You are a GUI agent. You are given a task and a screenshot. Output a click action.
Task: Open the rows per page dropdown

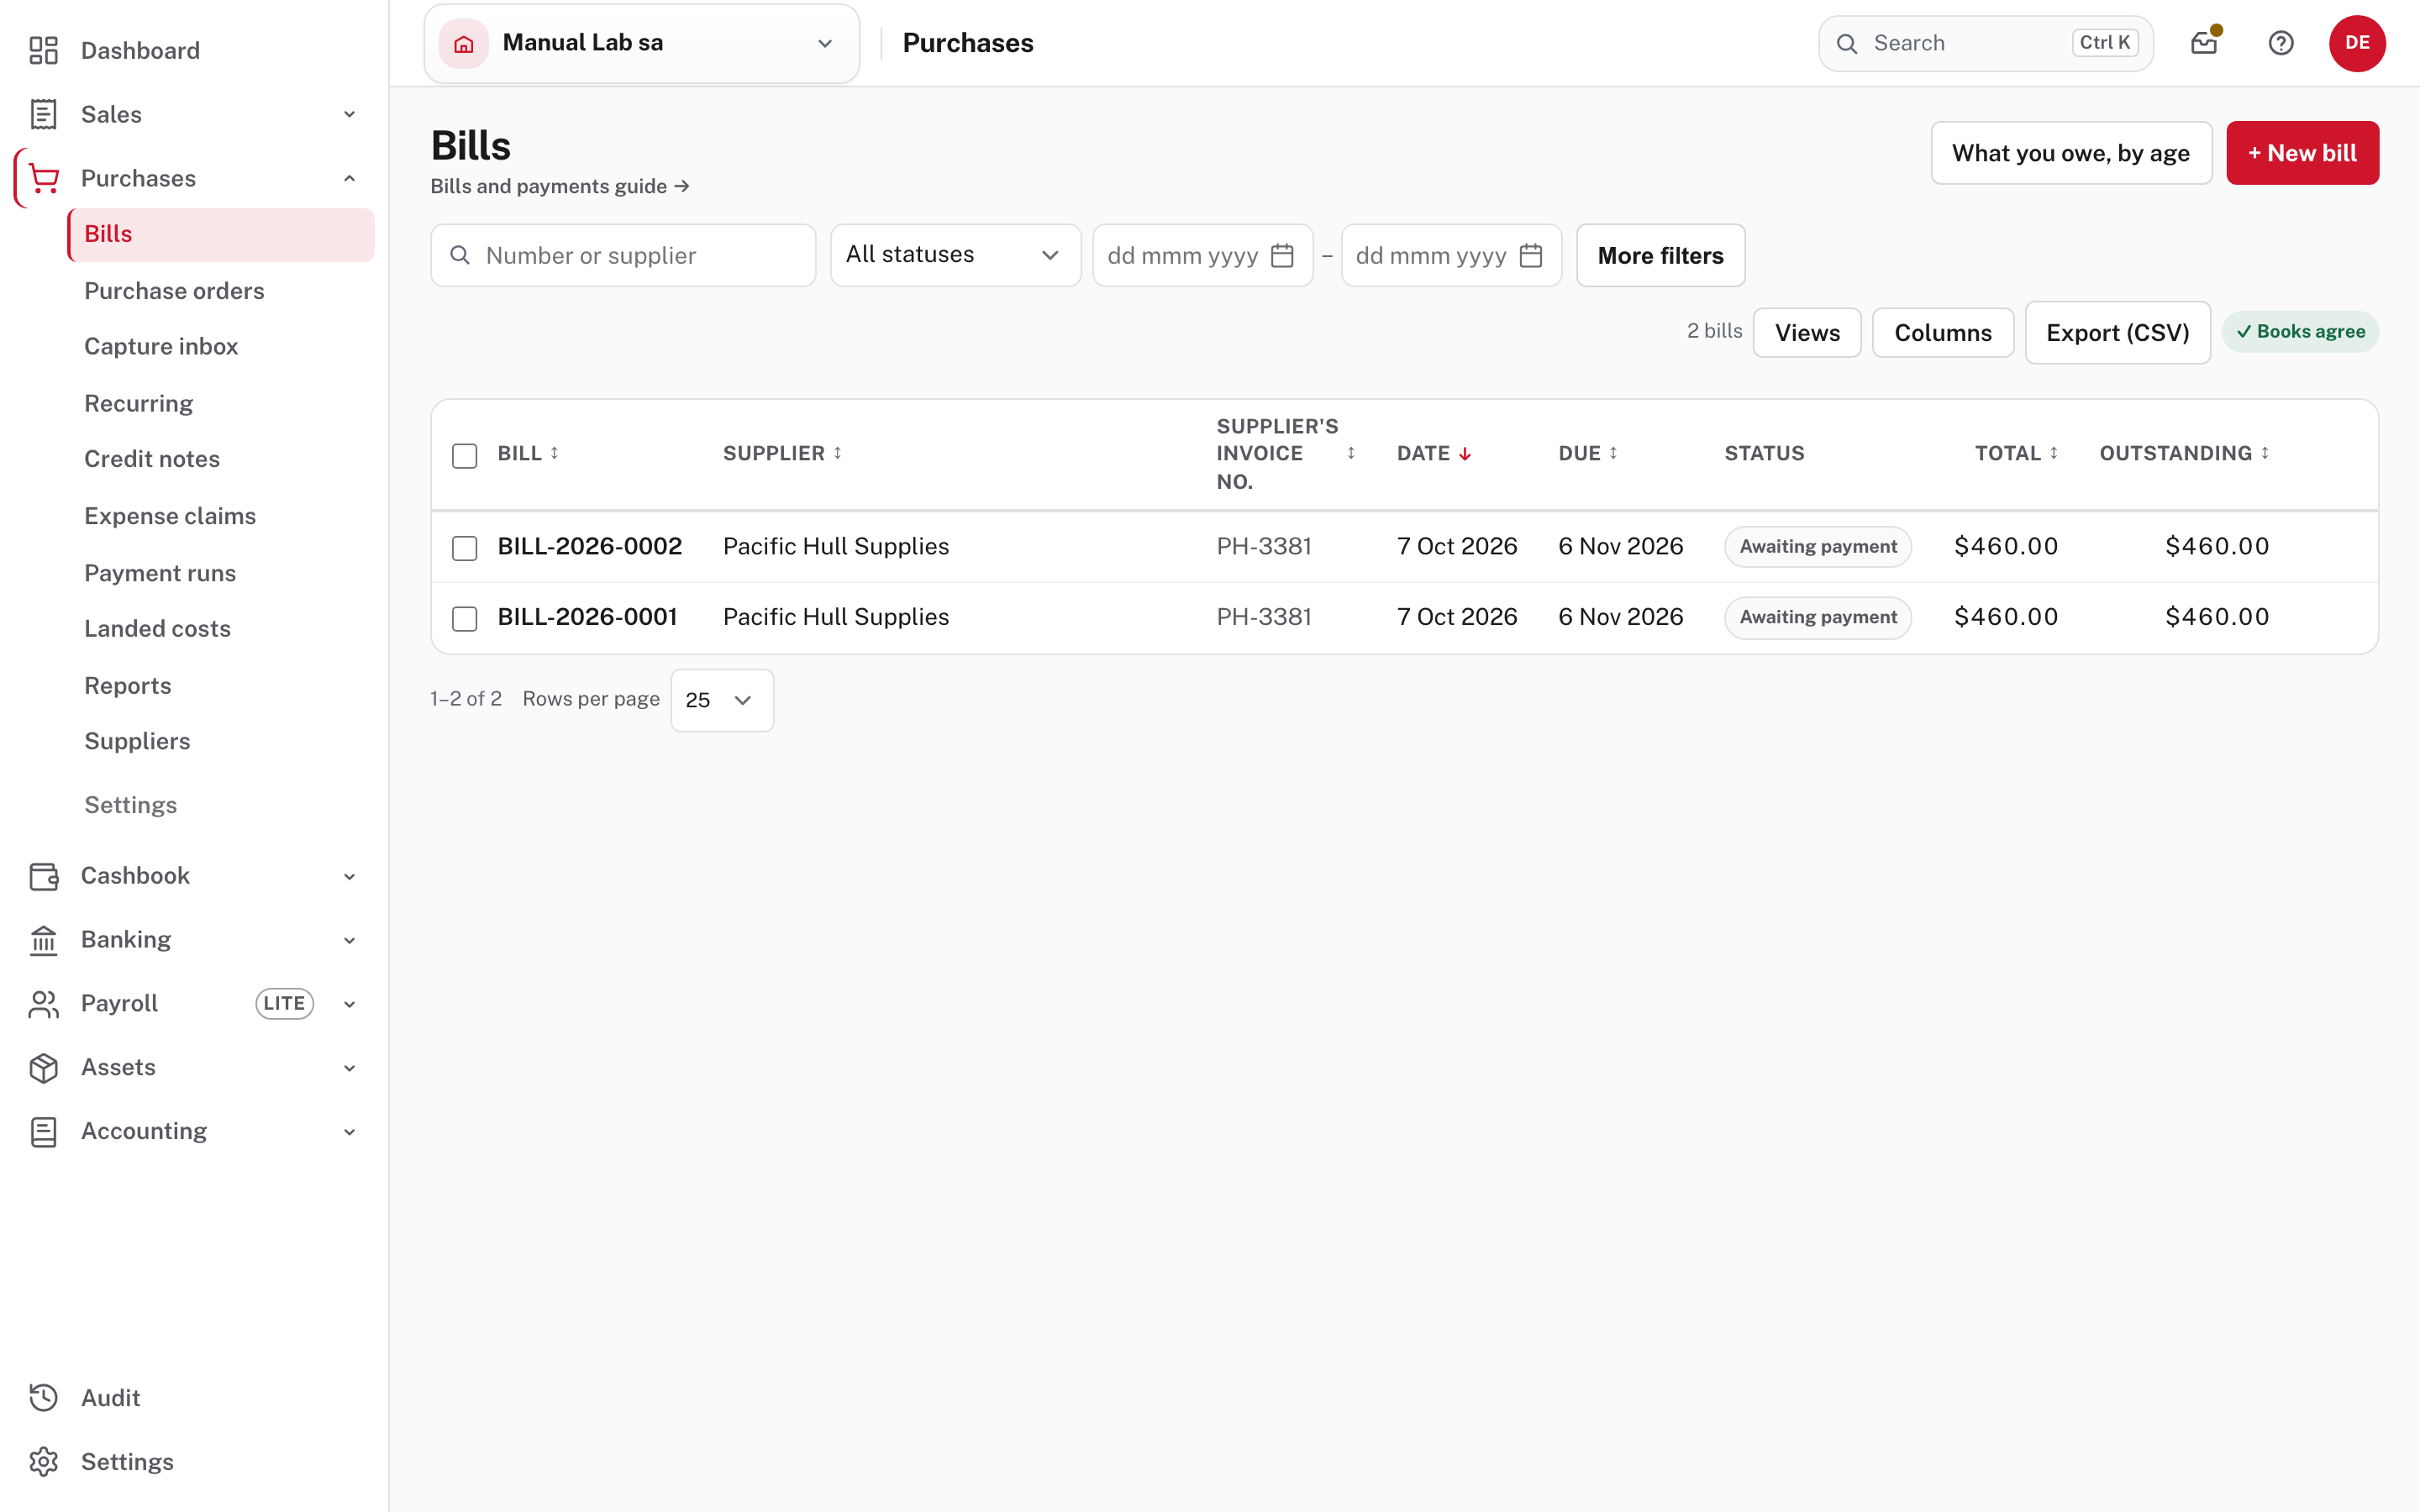click(x=722, y=700)
